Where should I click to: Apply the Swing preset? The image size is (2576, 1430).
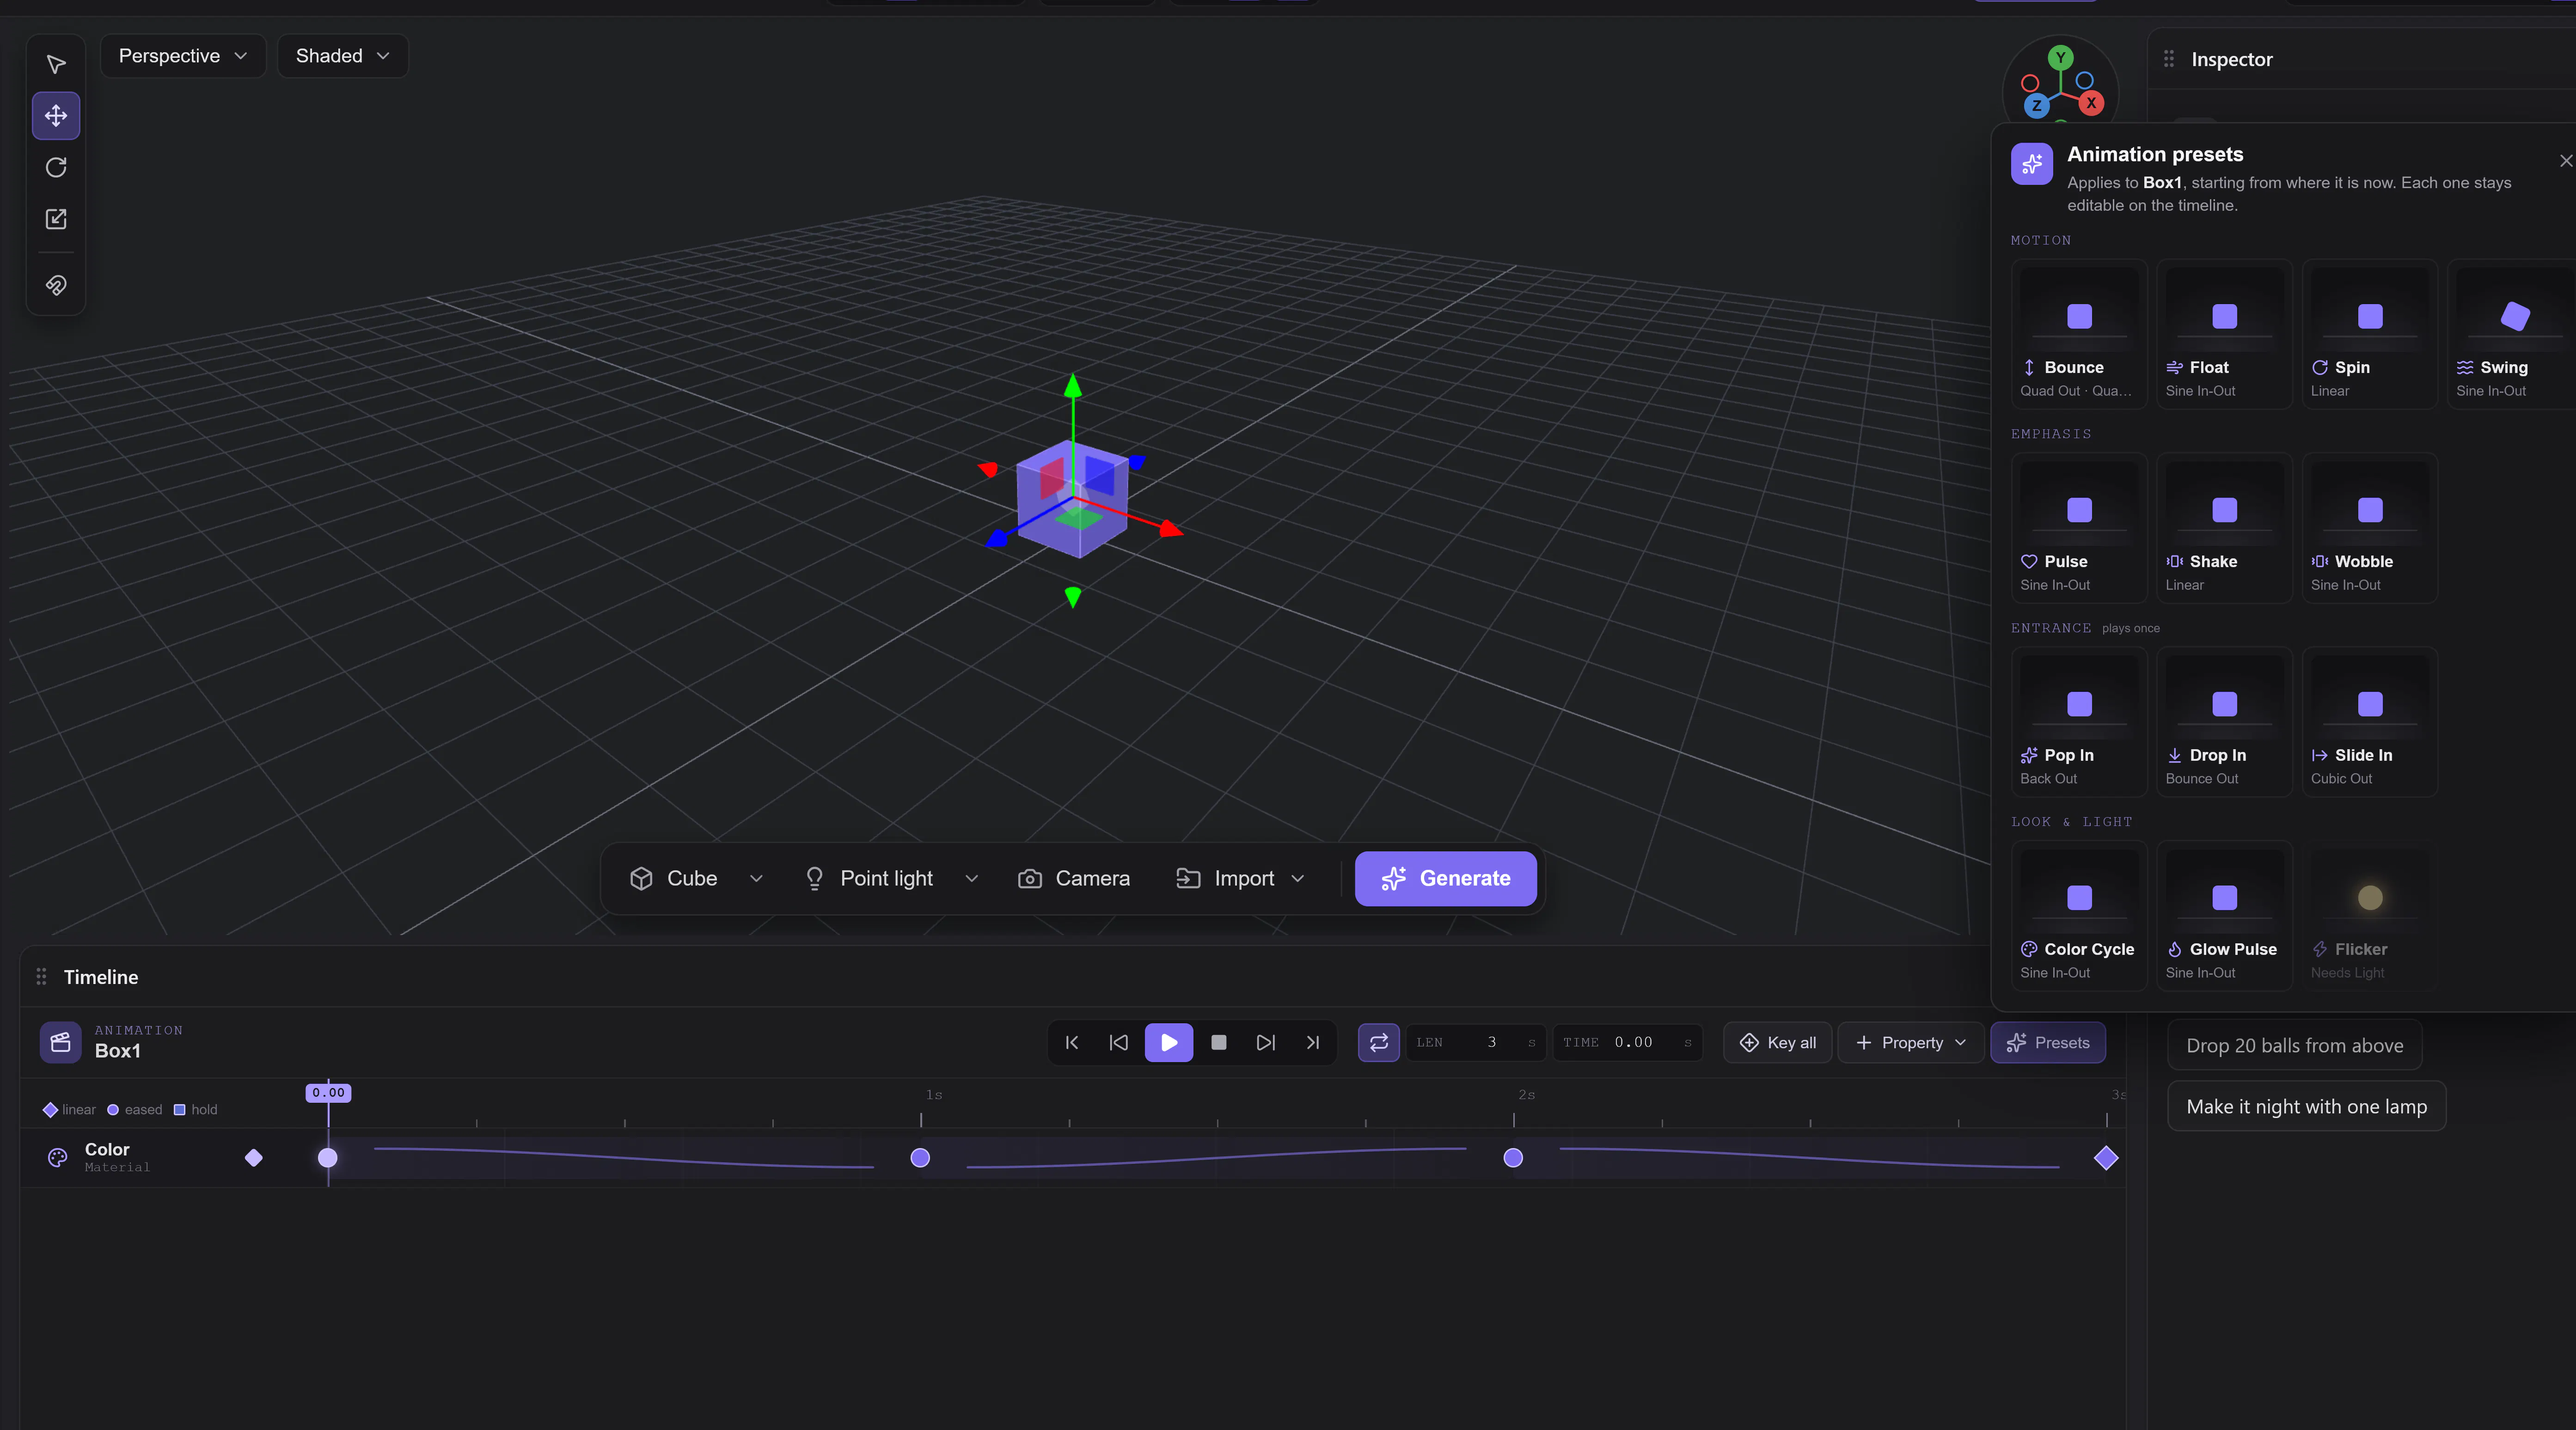(2513, 334)
